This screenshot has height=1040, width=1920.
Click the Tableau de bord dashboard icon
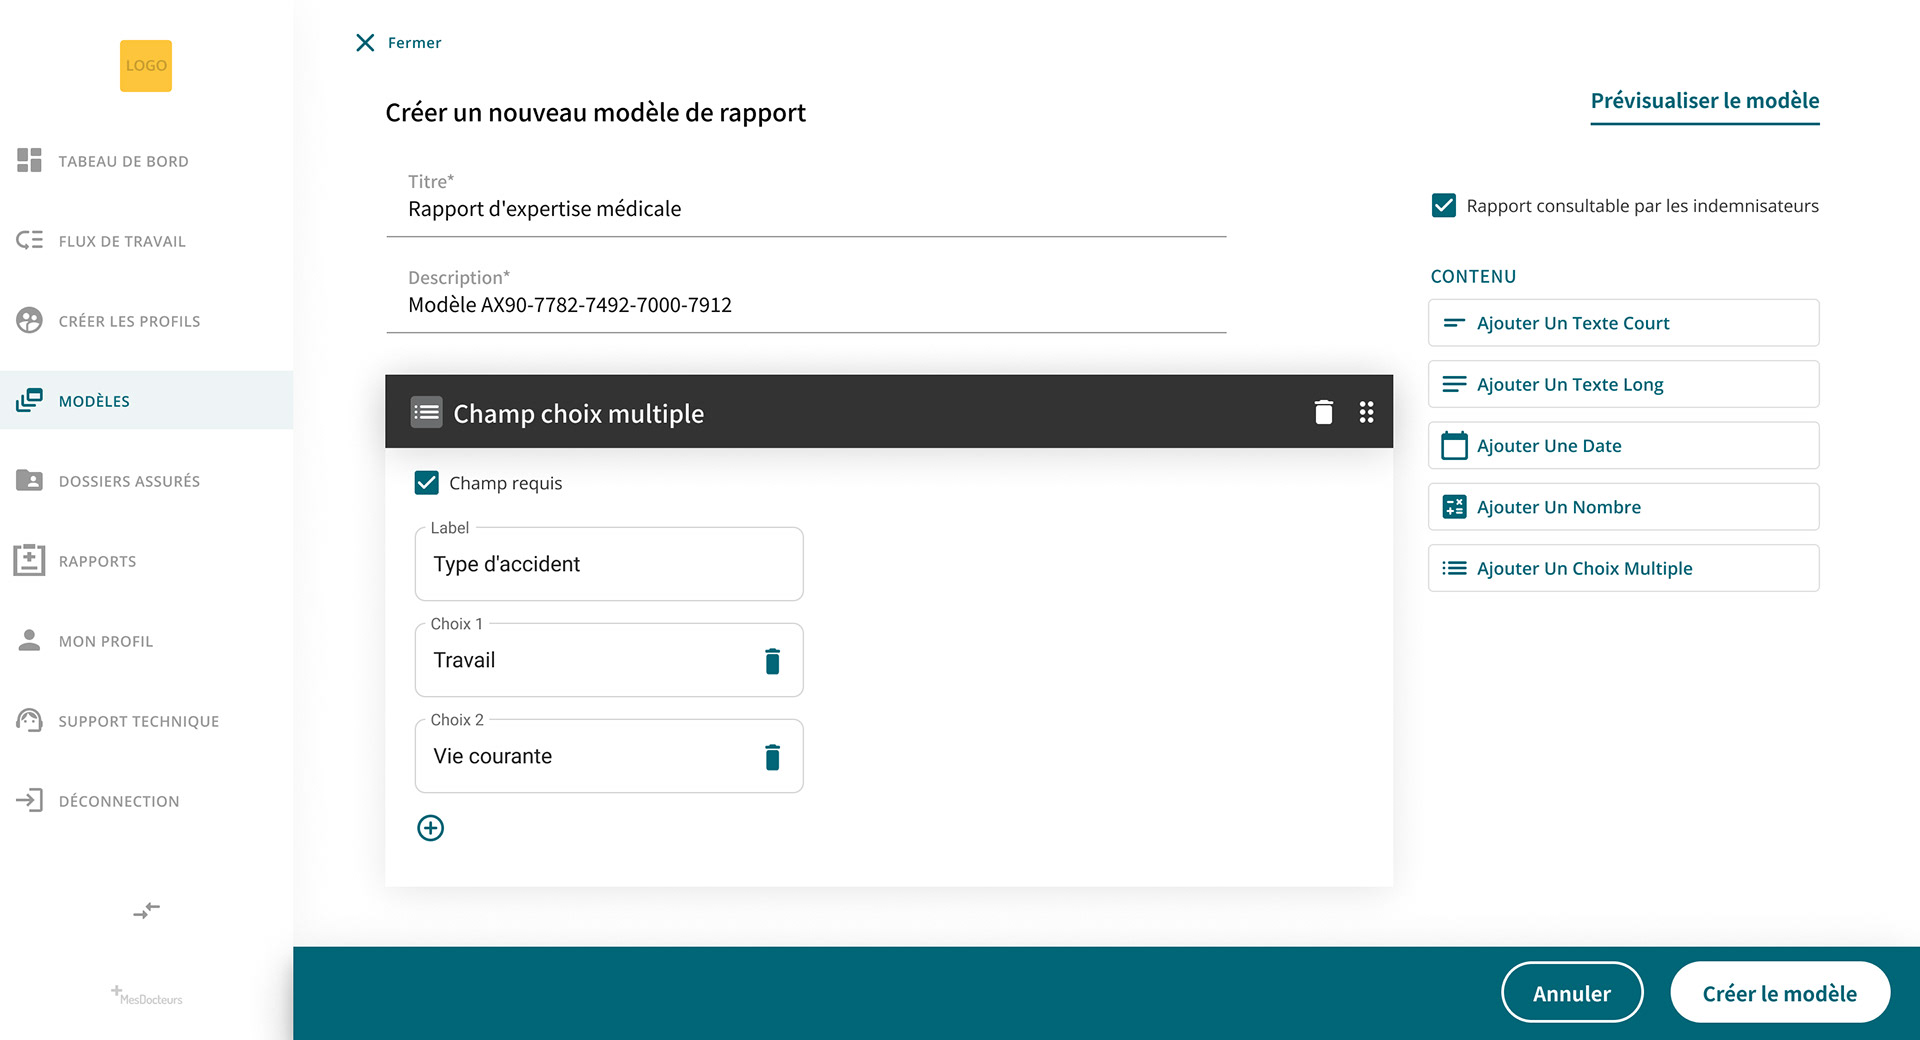pyautogui.click(x=29, y=160)
